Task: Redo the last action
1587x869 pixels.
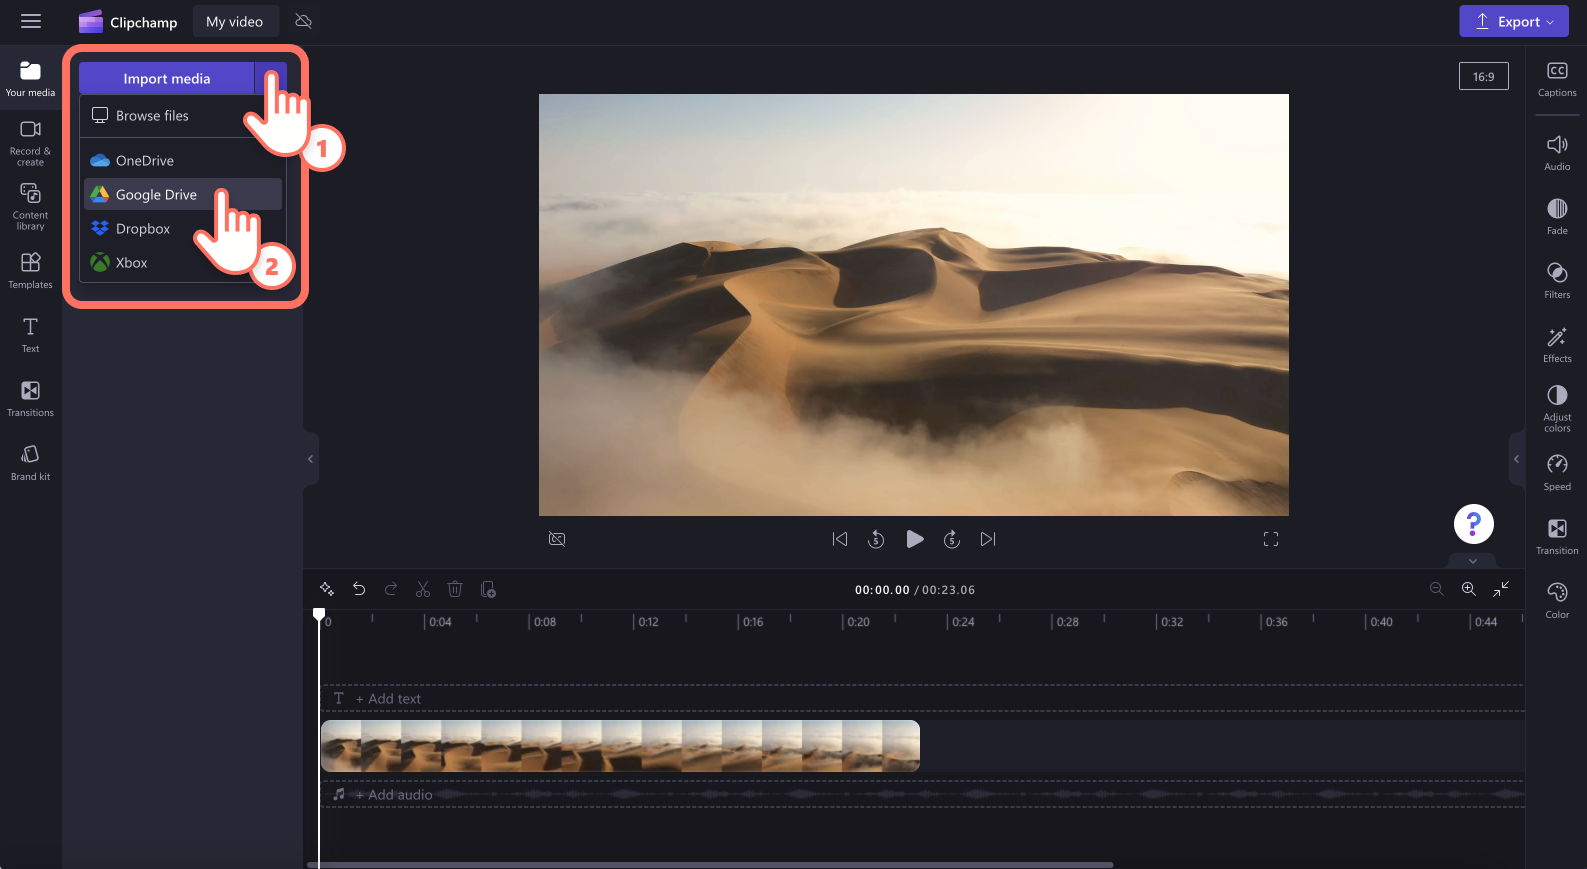Action: pyautogui.click(x=391, y=589)
